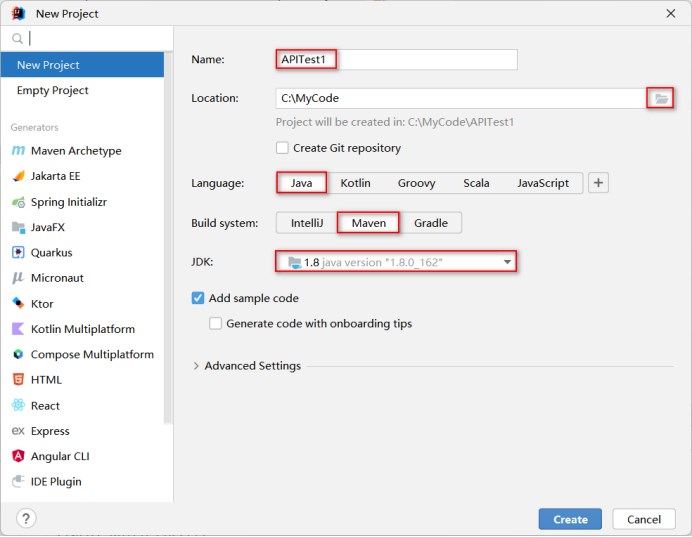692x537 pixels.
Task: Expand Advanced Settings section
Action: point(196,366)
